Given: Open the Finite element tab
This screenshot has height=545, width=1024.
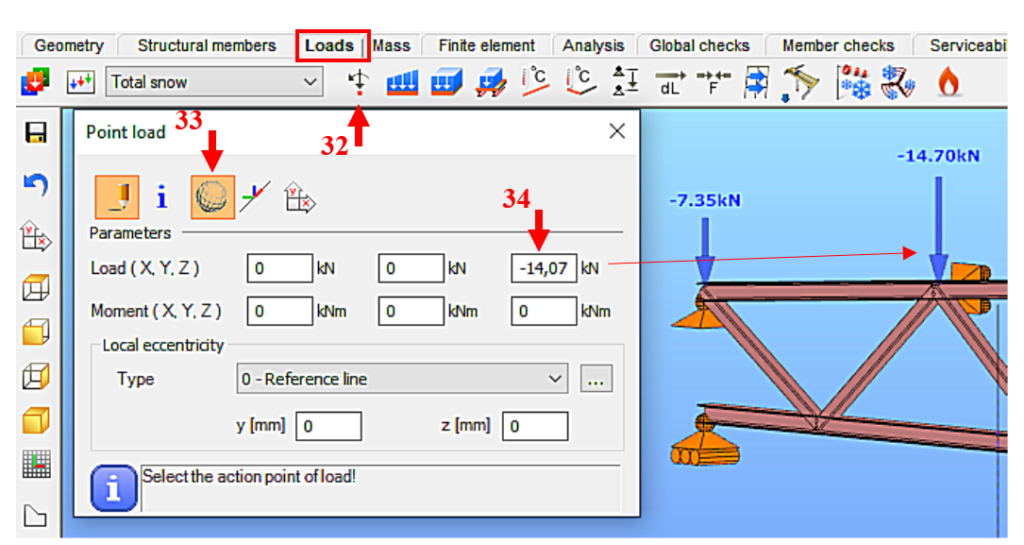Looking at the screenshot, I should [x=487, y=46].
